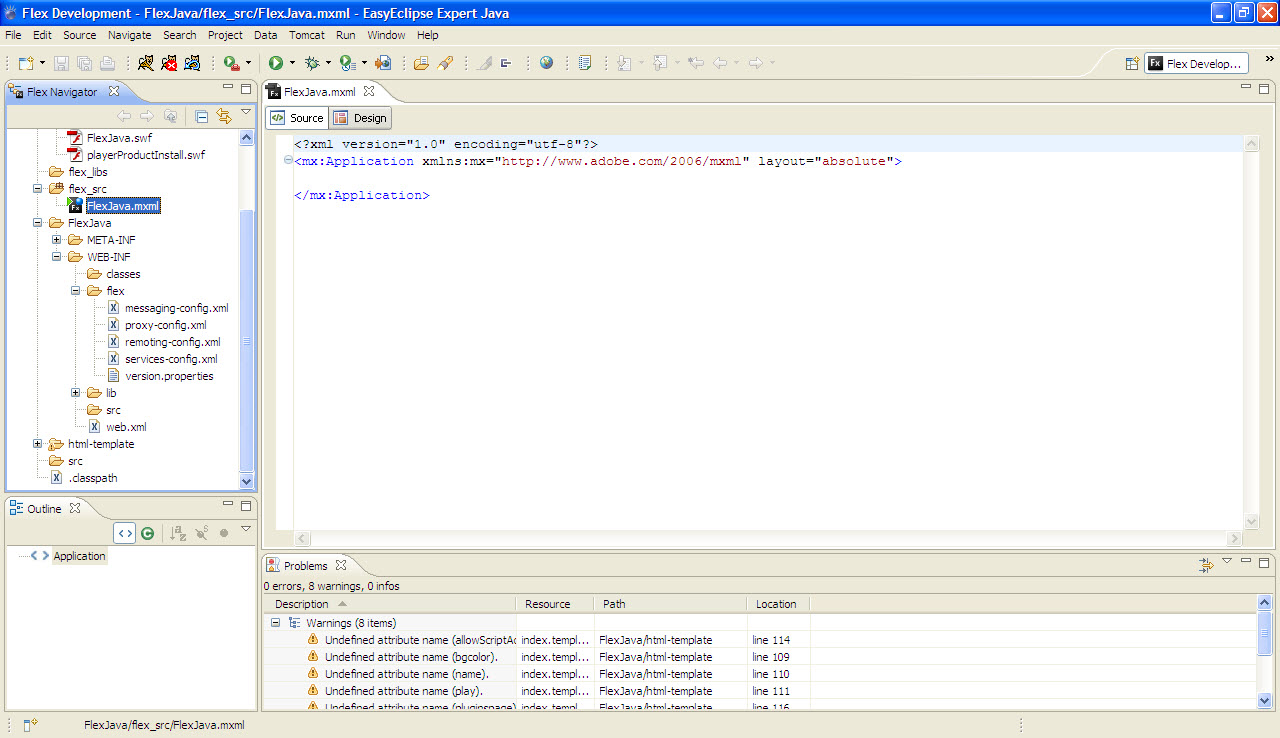Click the Flex Navigator vertical scrollbar

247,310
